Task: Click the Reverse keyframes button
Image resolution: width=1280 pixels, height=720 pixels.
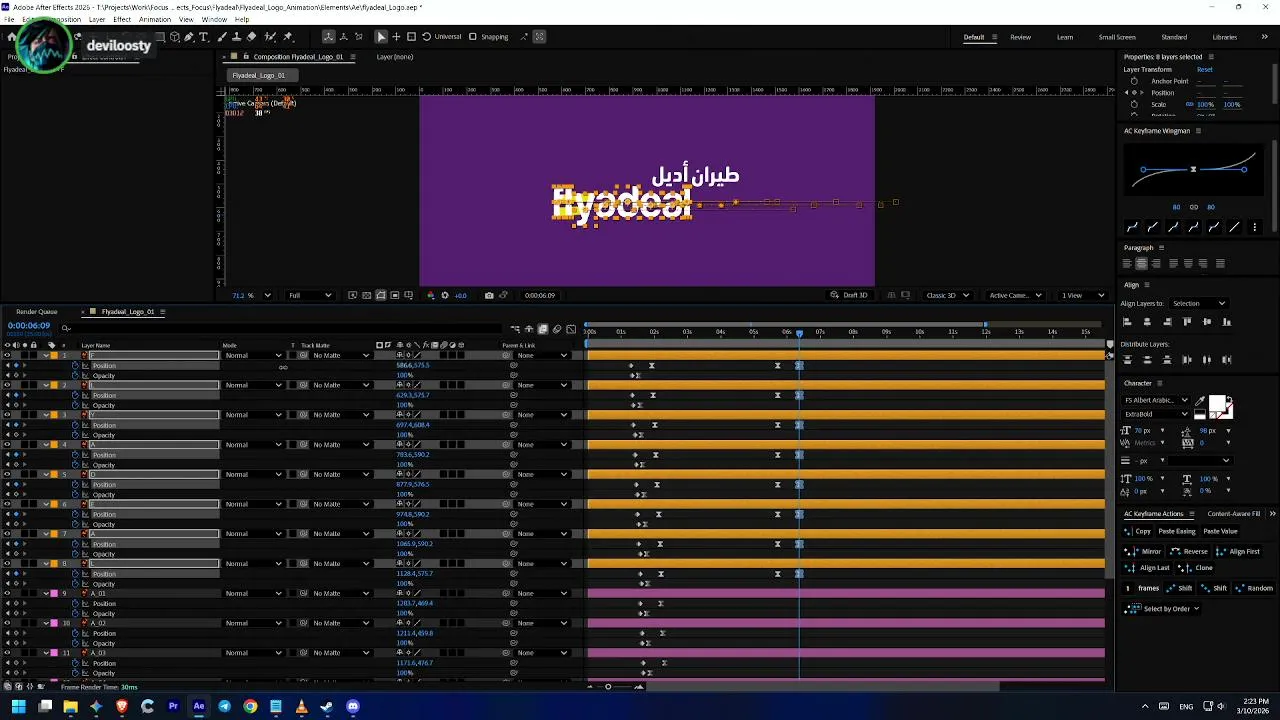Action: click(1189, 551)
